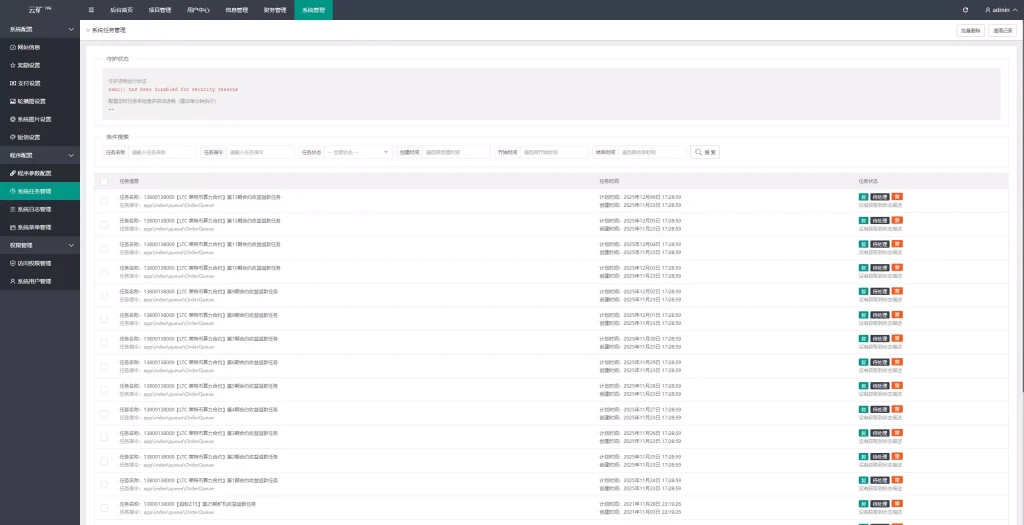The image size is (1024, 525).
Task: Open 轮播图设置 picture item in sidebar
Action: (40, 101)
